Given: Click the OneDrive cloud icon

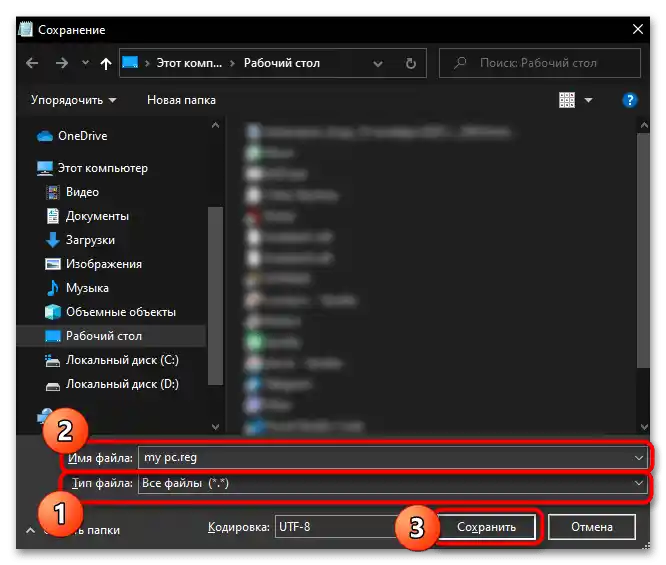Looking at the screenshot, I should click(45, 136).
